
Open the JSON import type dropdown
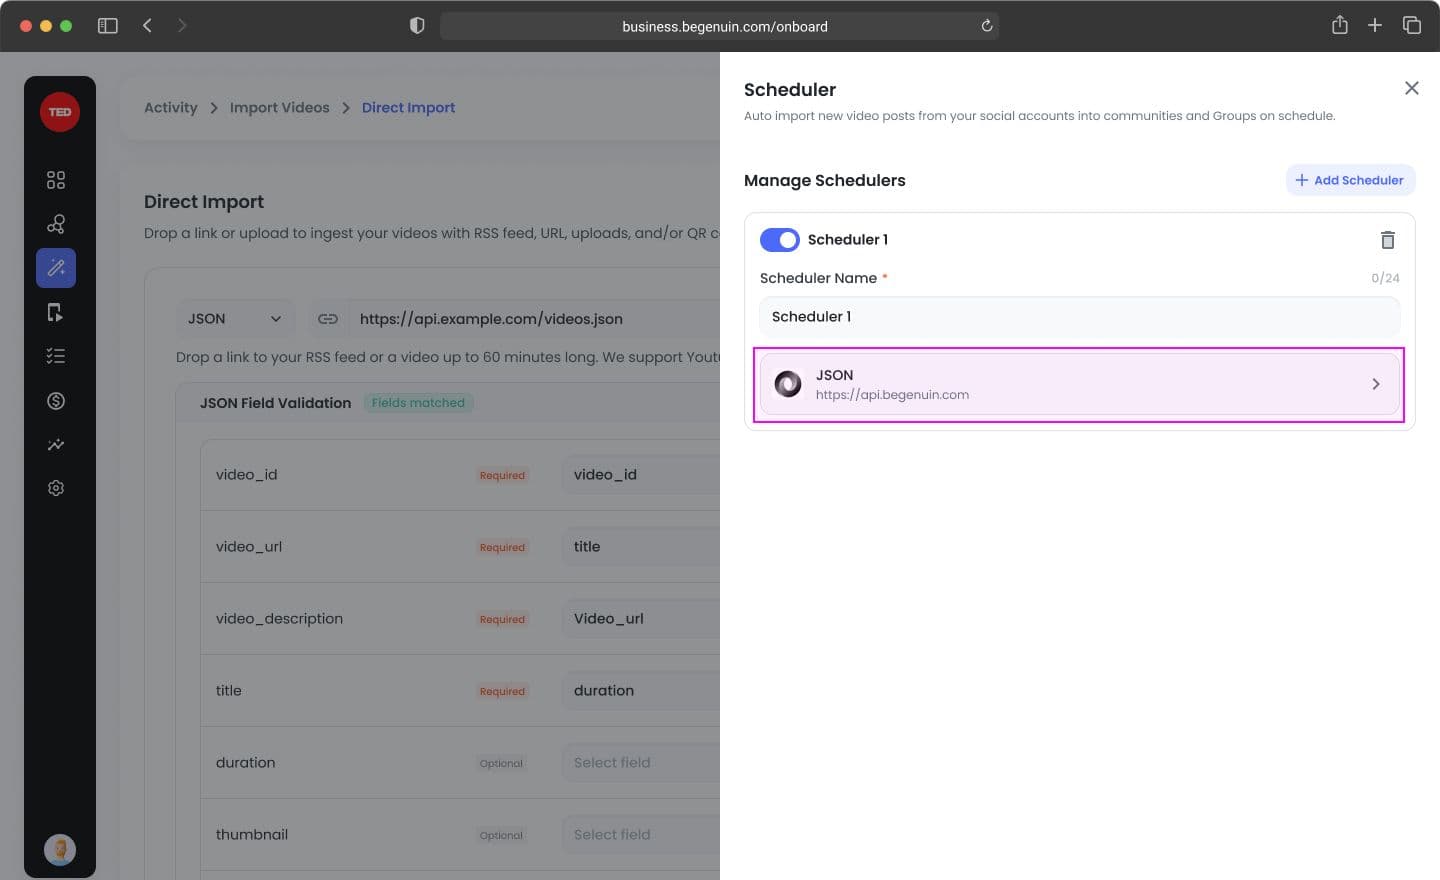coord(235,319)
